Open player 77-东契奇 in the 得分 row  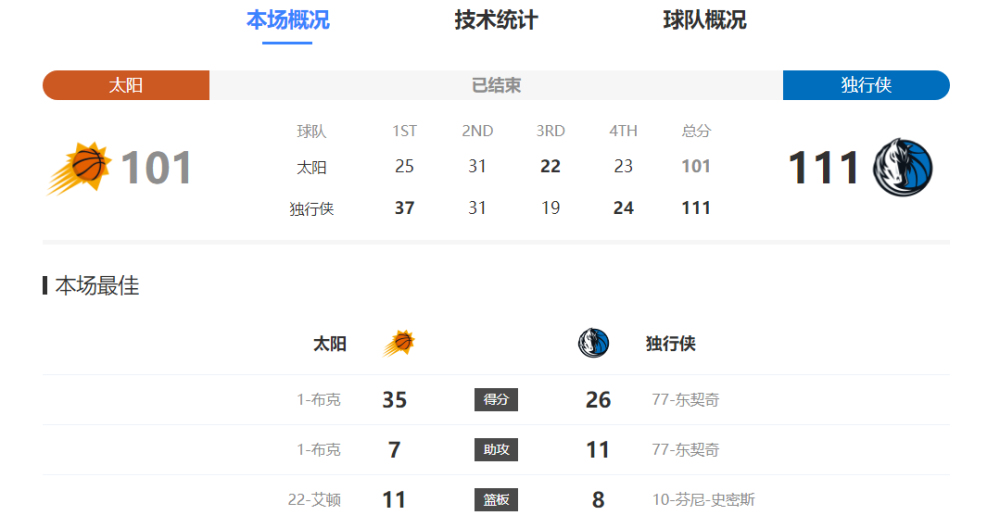click(x=685, y=400)
